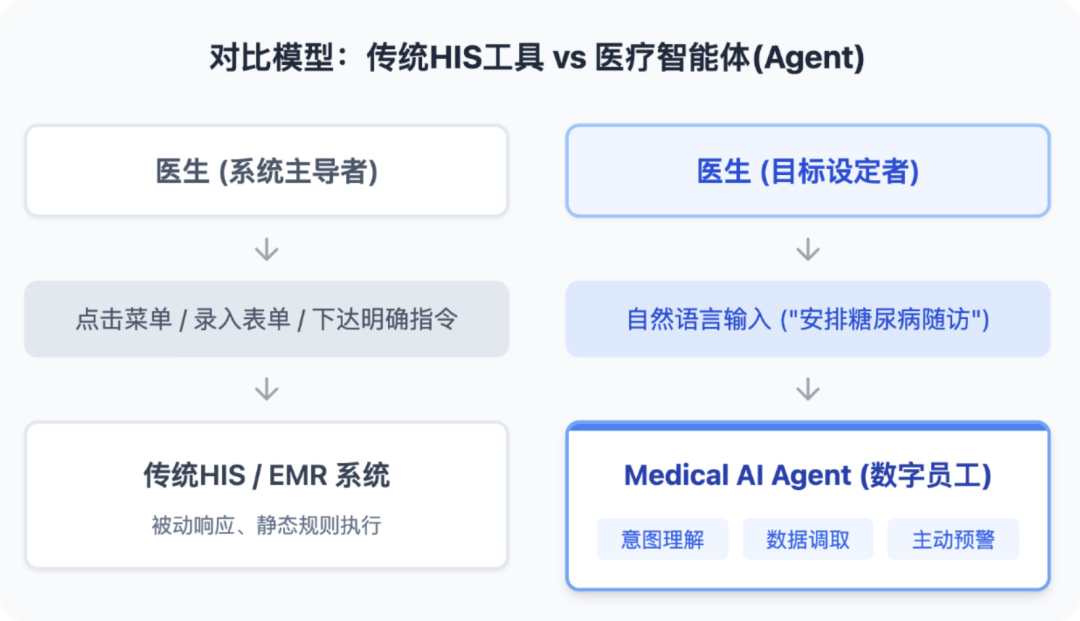
Task: Click the down arrow beneath 医生 (系统主导者)
Action: [x=266, y=249]
